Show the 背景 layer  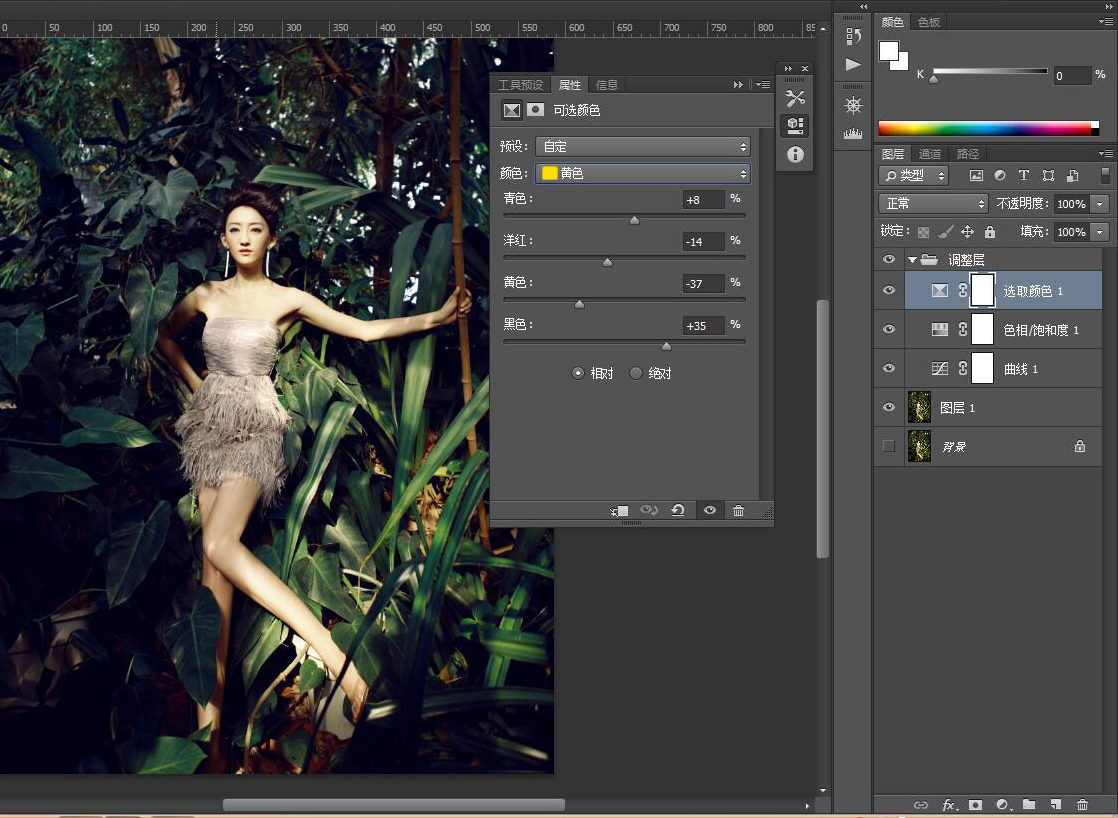889,446
